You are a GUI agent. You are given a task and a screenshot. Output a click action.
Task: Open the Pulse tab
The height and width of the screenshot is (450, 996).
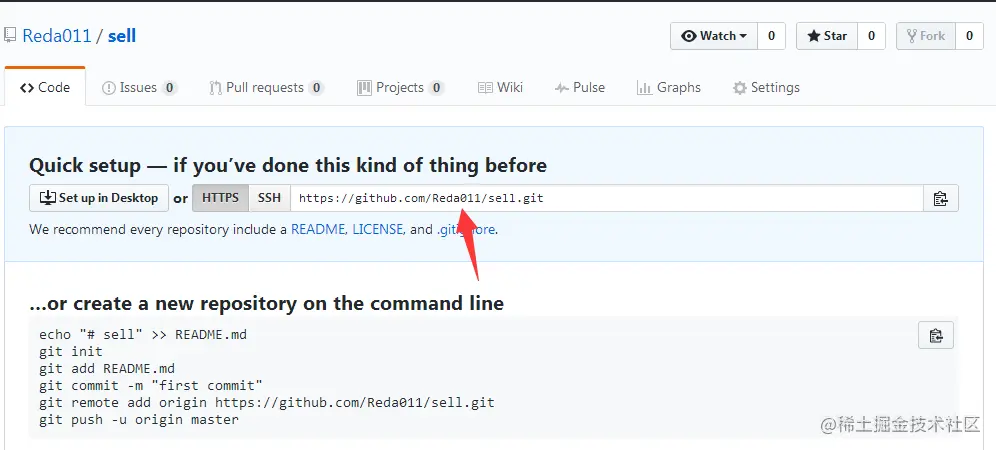[579, 88]
